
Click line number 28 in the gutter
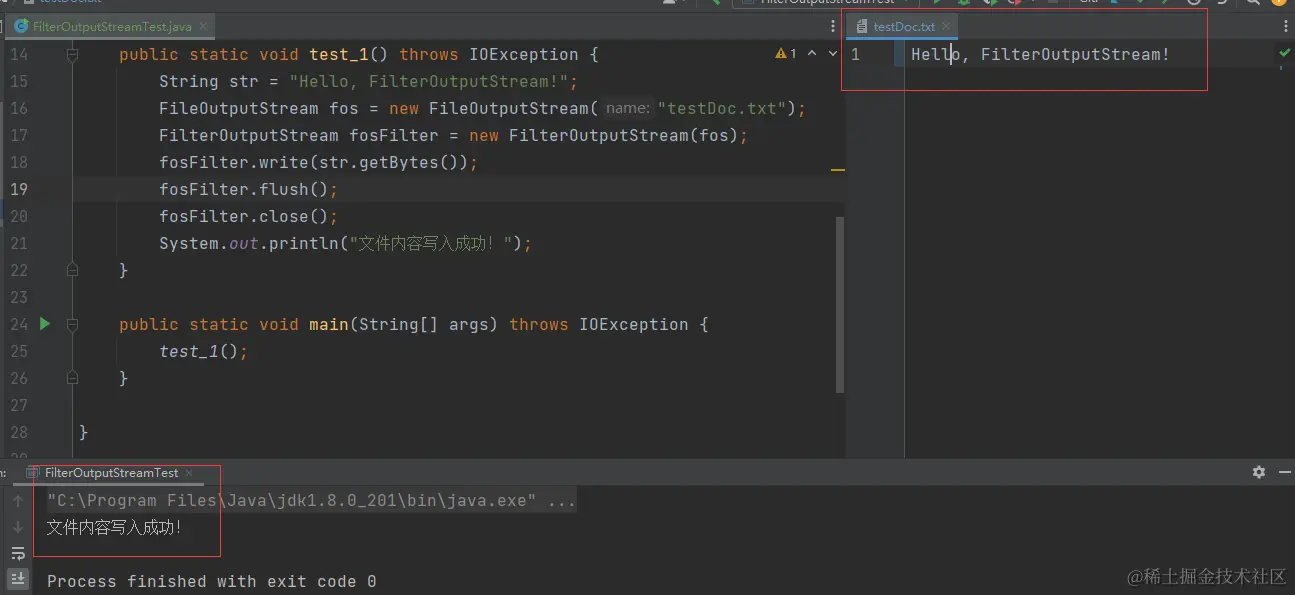pos(19,432)
